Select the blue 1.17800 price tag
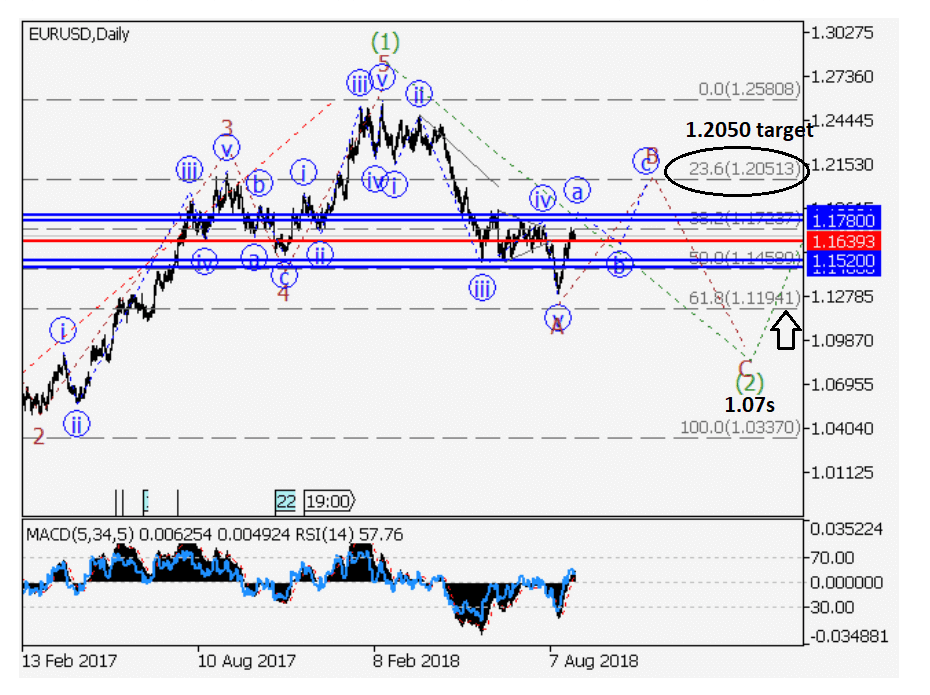This screenshot has height=695, width=930. (842, 220)
